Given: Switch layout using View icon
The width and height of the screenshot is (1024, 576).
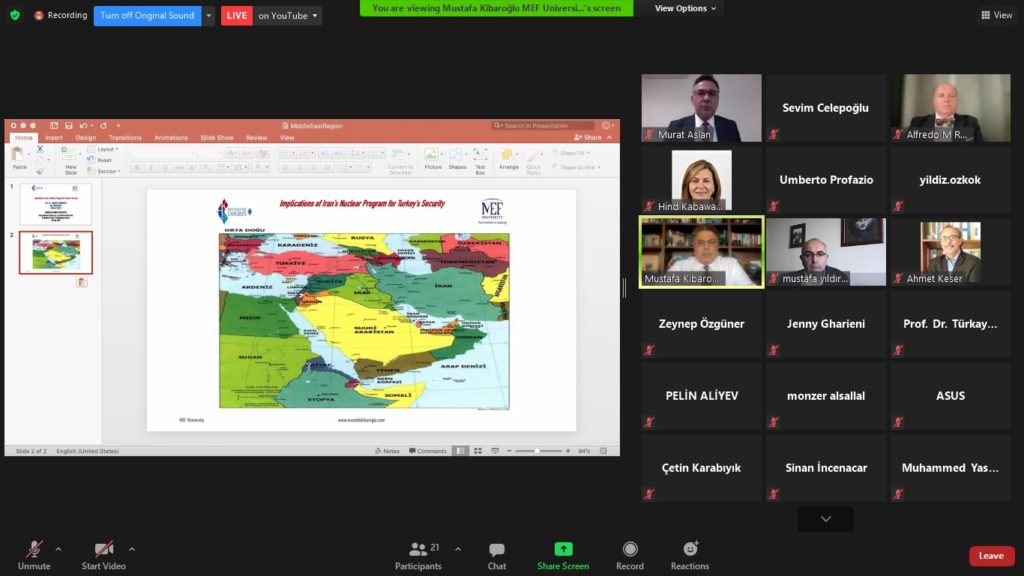Looking at the screenshot, I should [x=997, y=15].
